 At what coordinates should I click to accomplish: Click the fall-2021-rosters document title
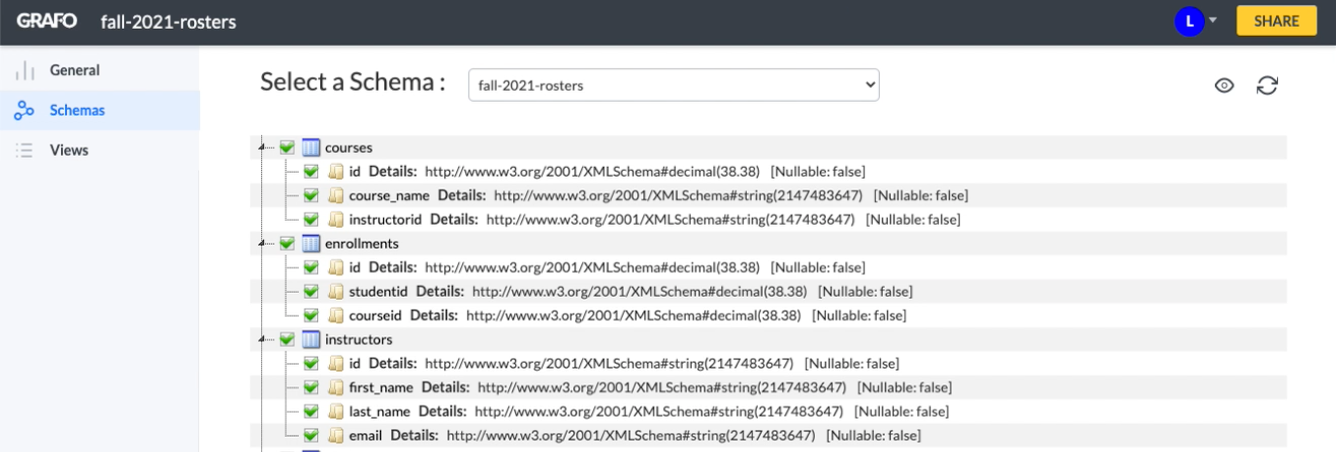click(x=169, y=21)
